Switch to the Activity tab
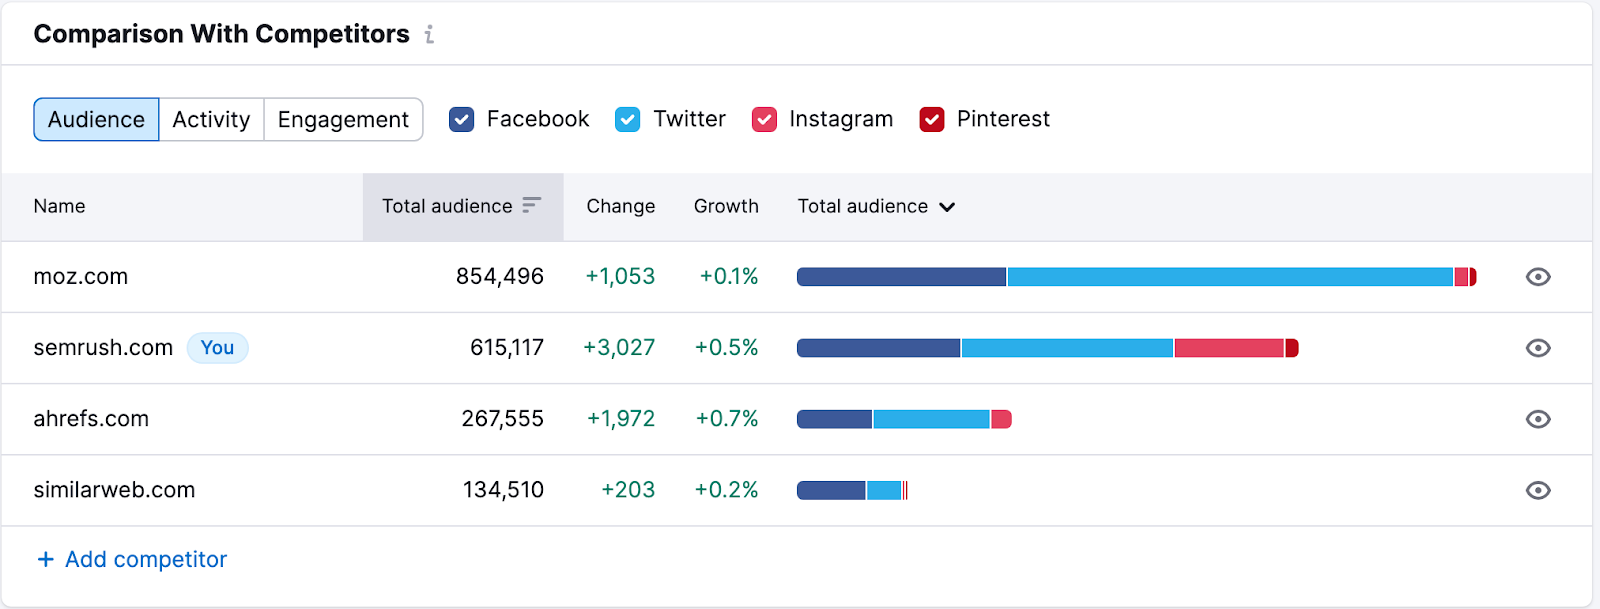Screen dimensions: 1600x609 pos(211,119)
